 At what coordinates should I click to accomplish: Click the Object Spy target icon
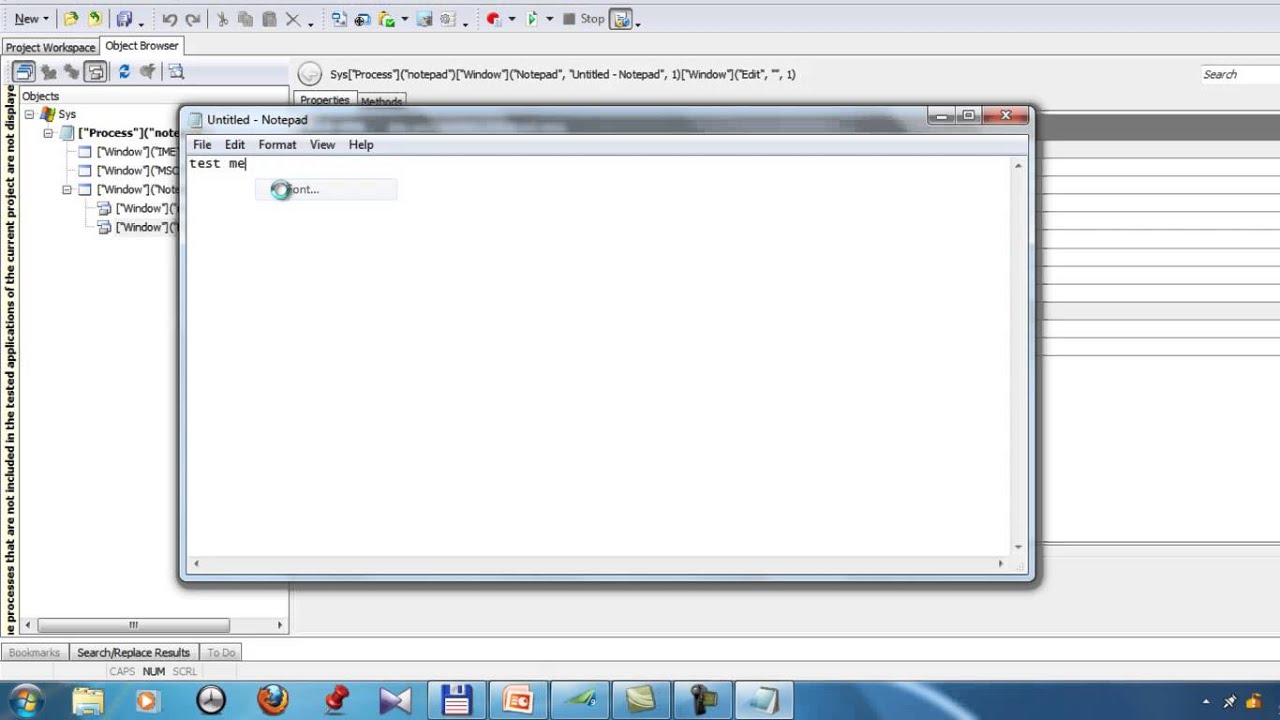(x=362, y=19)
